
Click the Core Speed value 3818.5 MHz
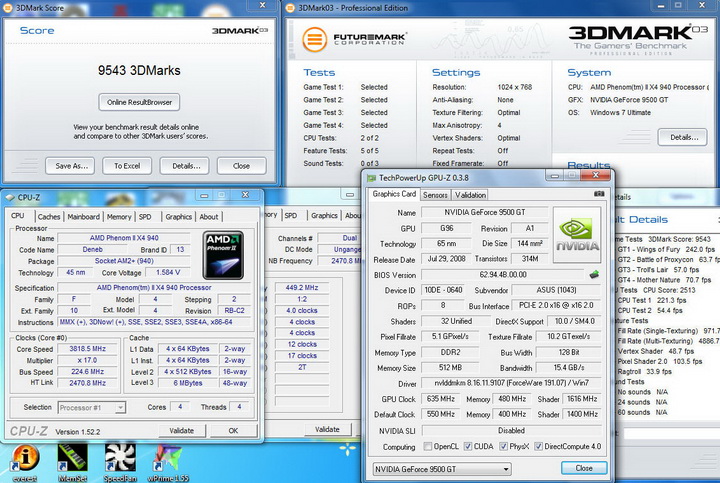(87, 349)
